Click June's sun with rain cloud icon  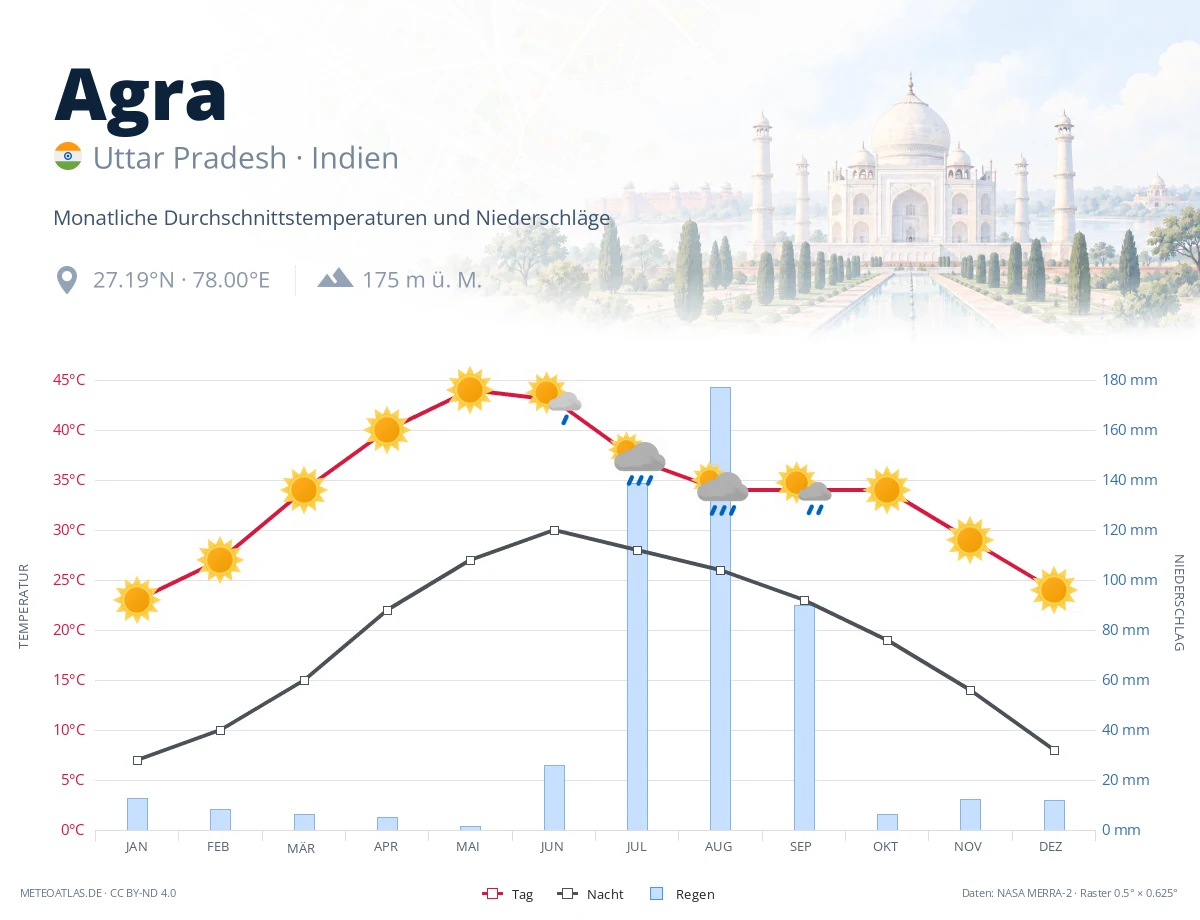555,398
